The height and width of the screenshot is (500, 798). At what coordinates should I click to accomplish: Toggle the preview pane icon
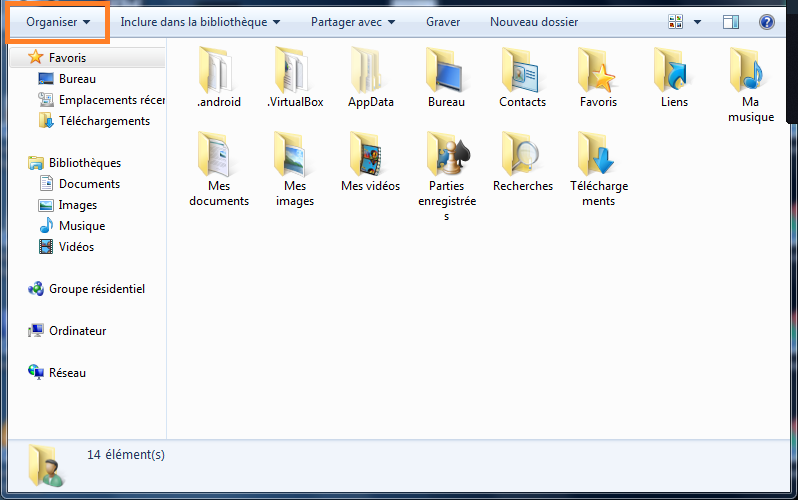[x=731, y=21]
